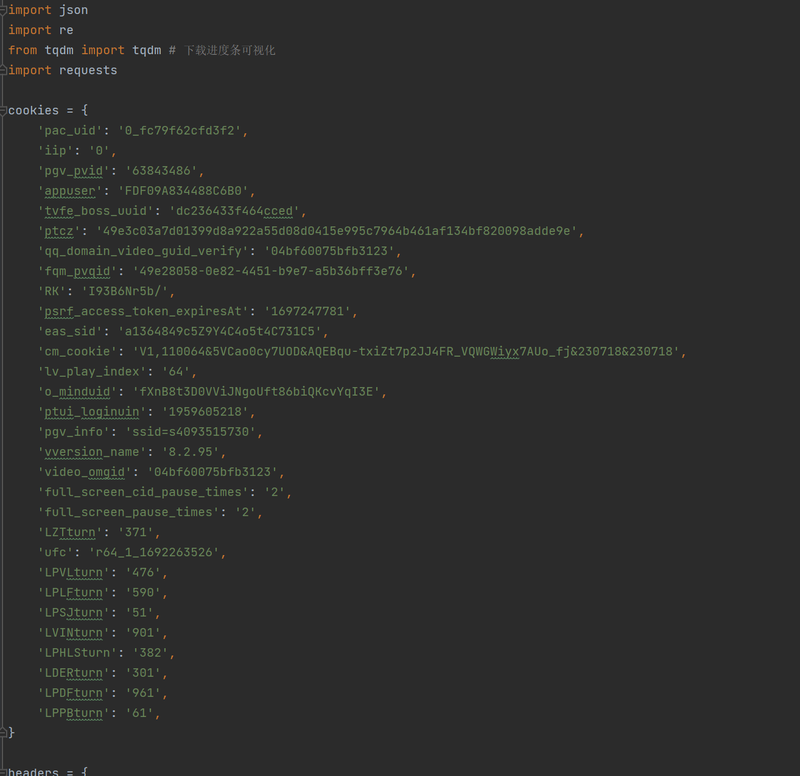
Task: Click the 'LPDFturn' key
Action: pyautogui.click(x=73, y=693)
